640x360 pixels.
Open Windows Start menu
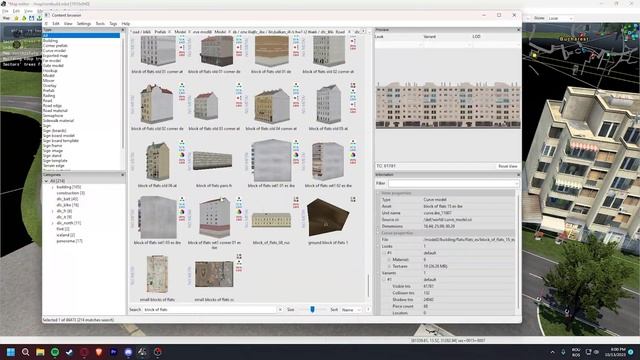(11, 352)
